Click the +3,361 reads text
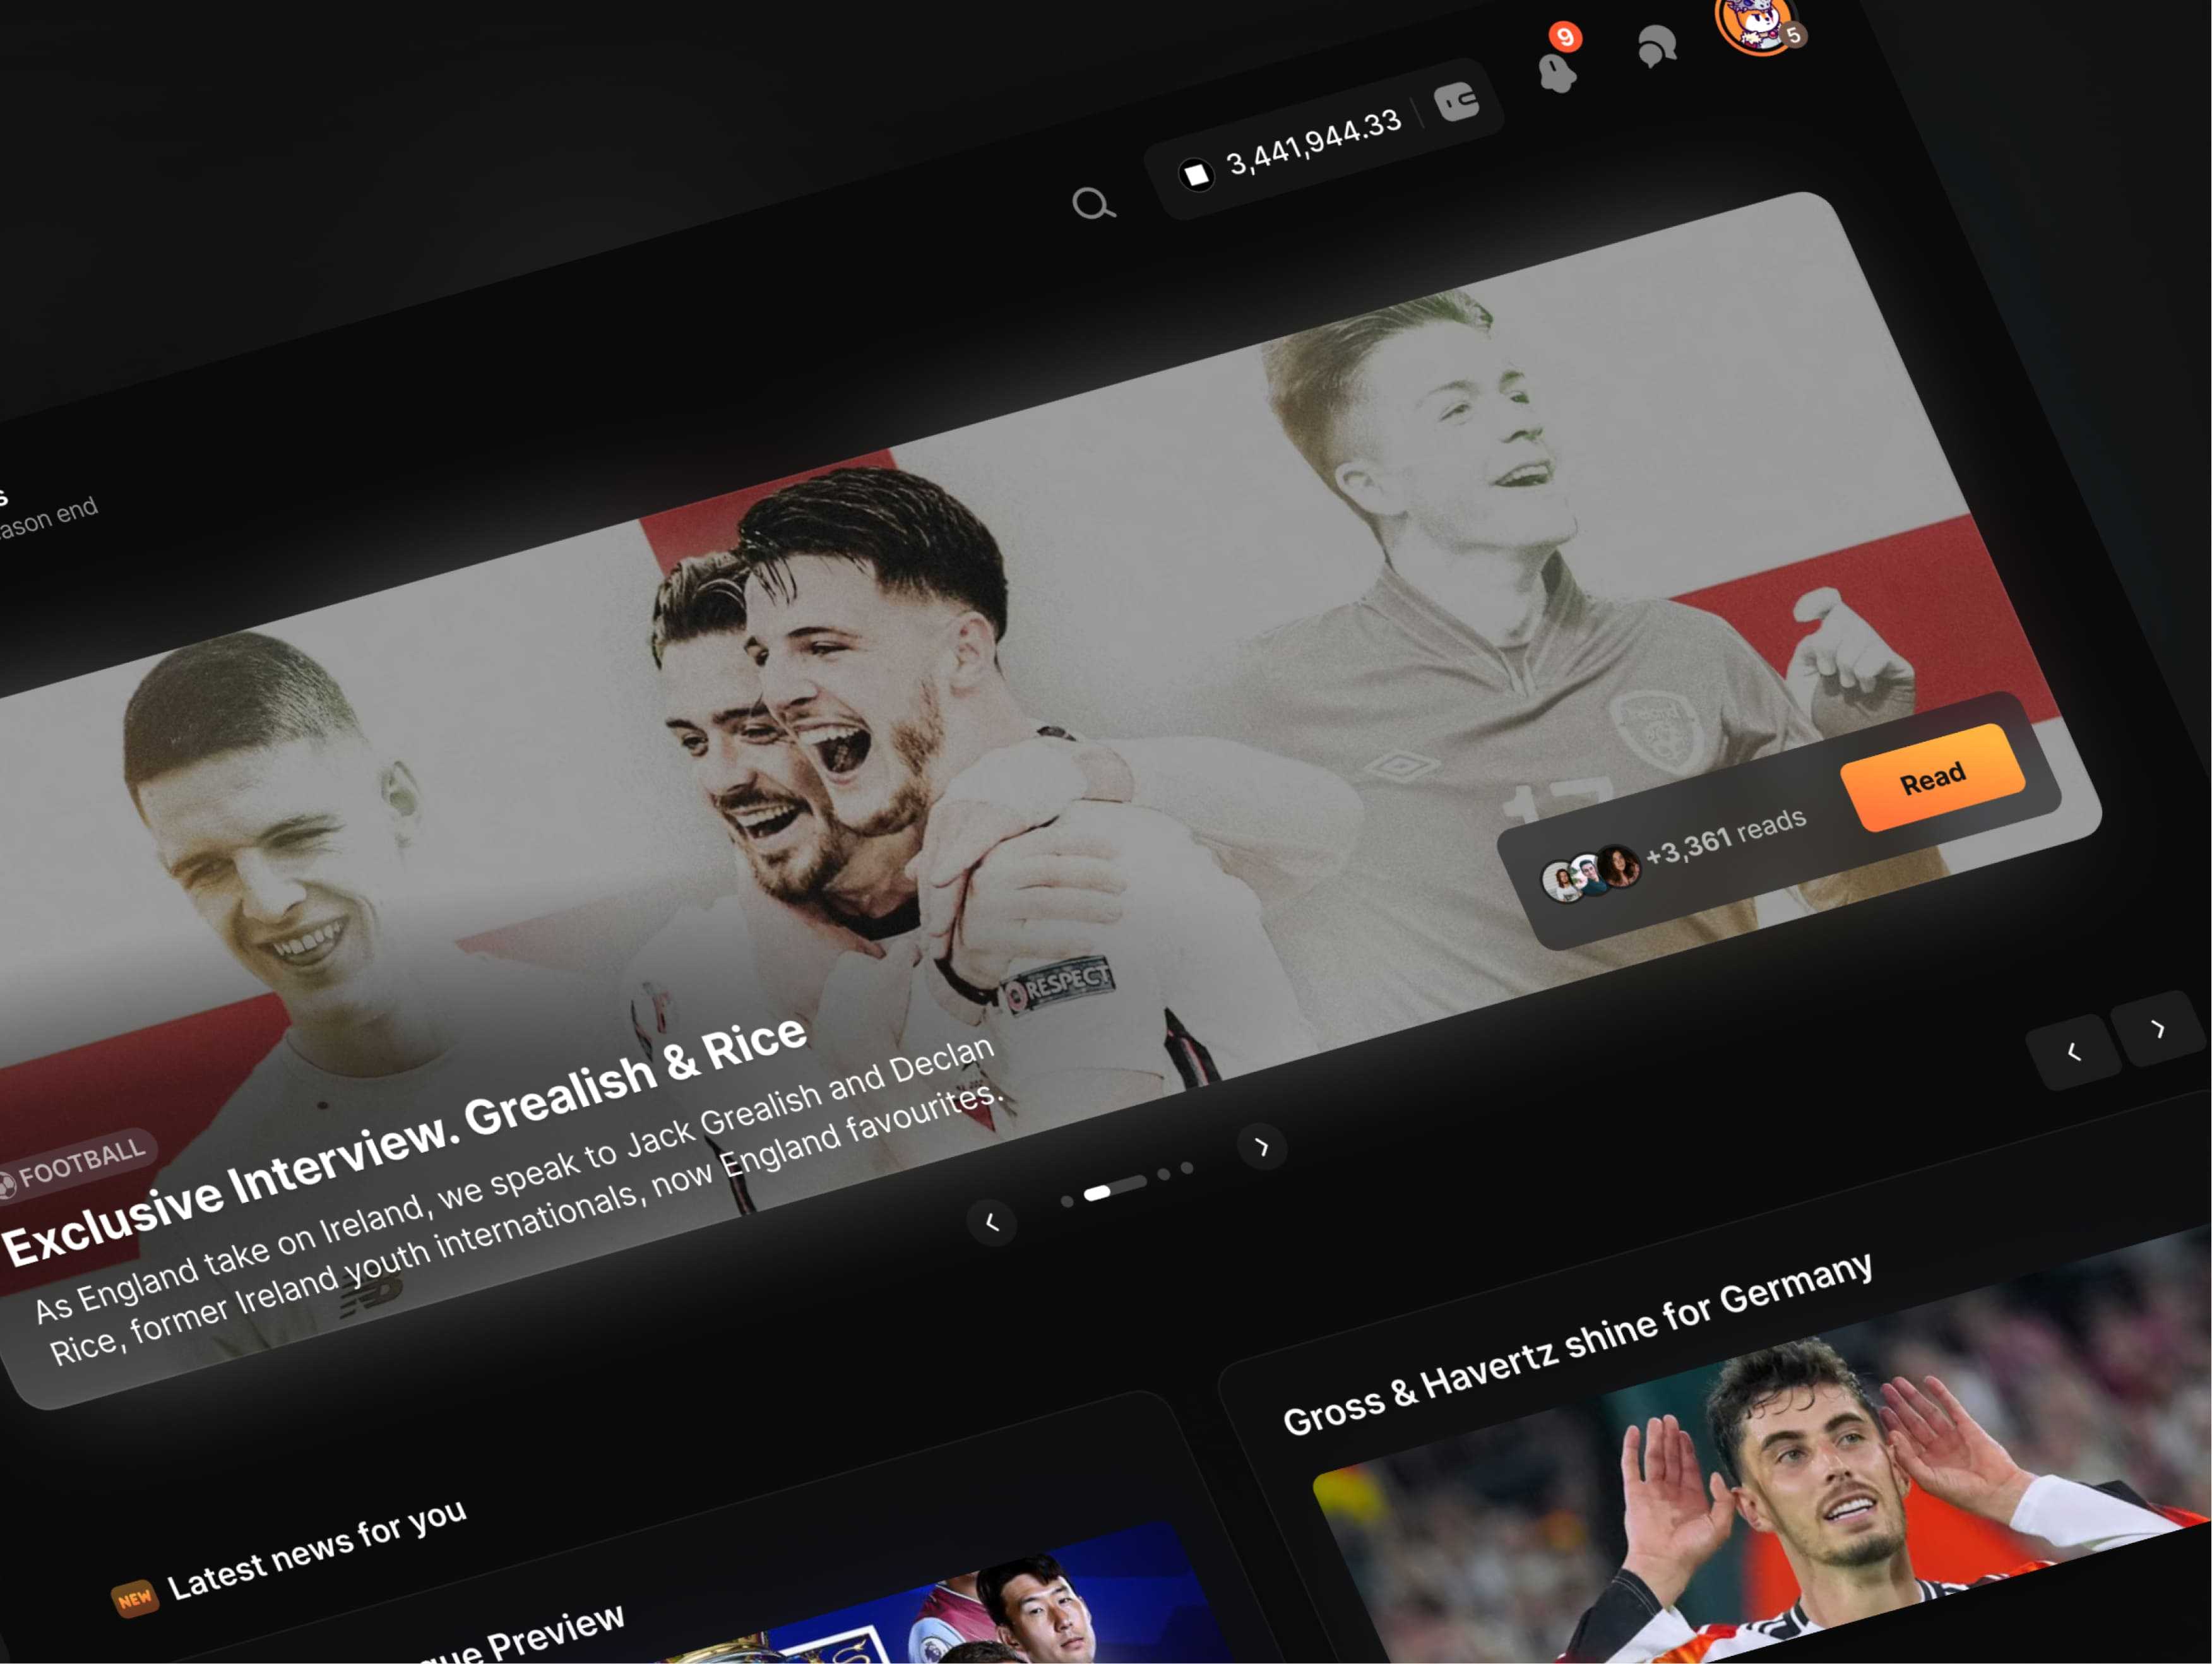This screenshot has height=1664, width=2212. click(x=1725, y=836)
